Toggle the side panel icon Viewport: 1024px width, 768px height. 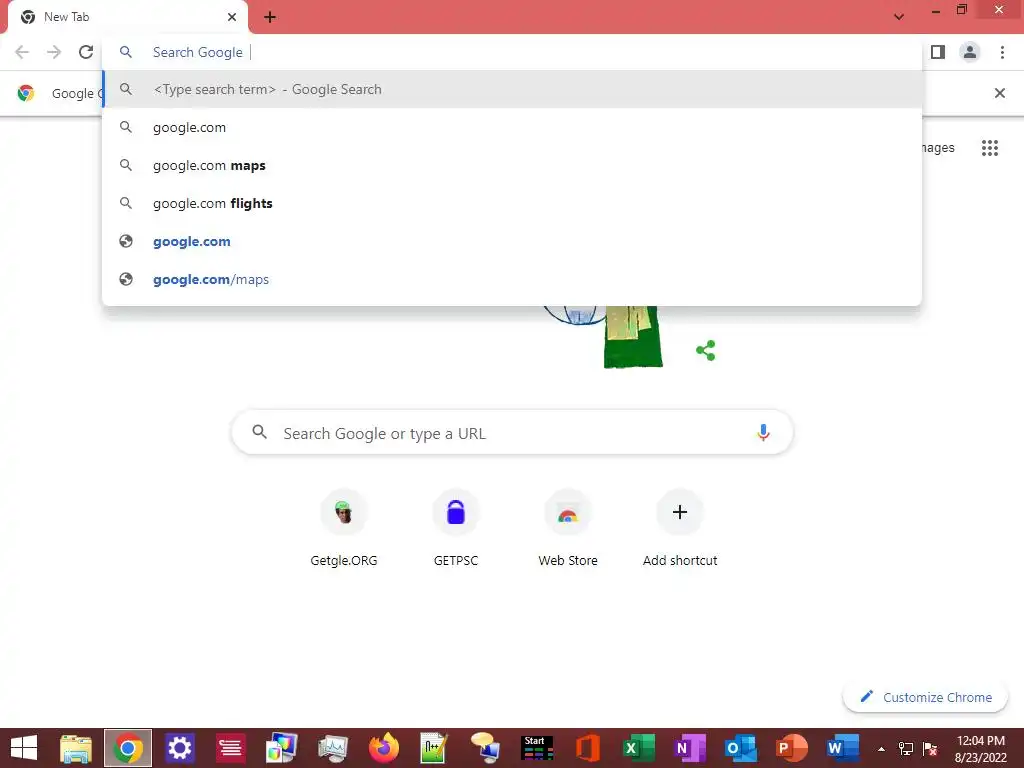pos(938,52)
